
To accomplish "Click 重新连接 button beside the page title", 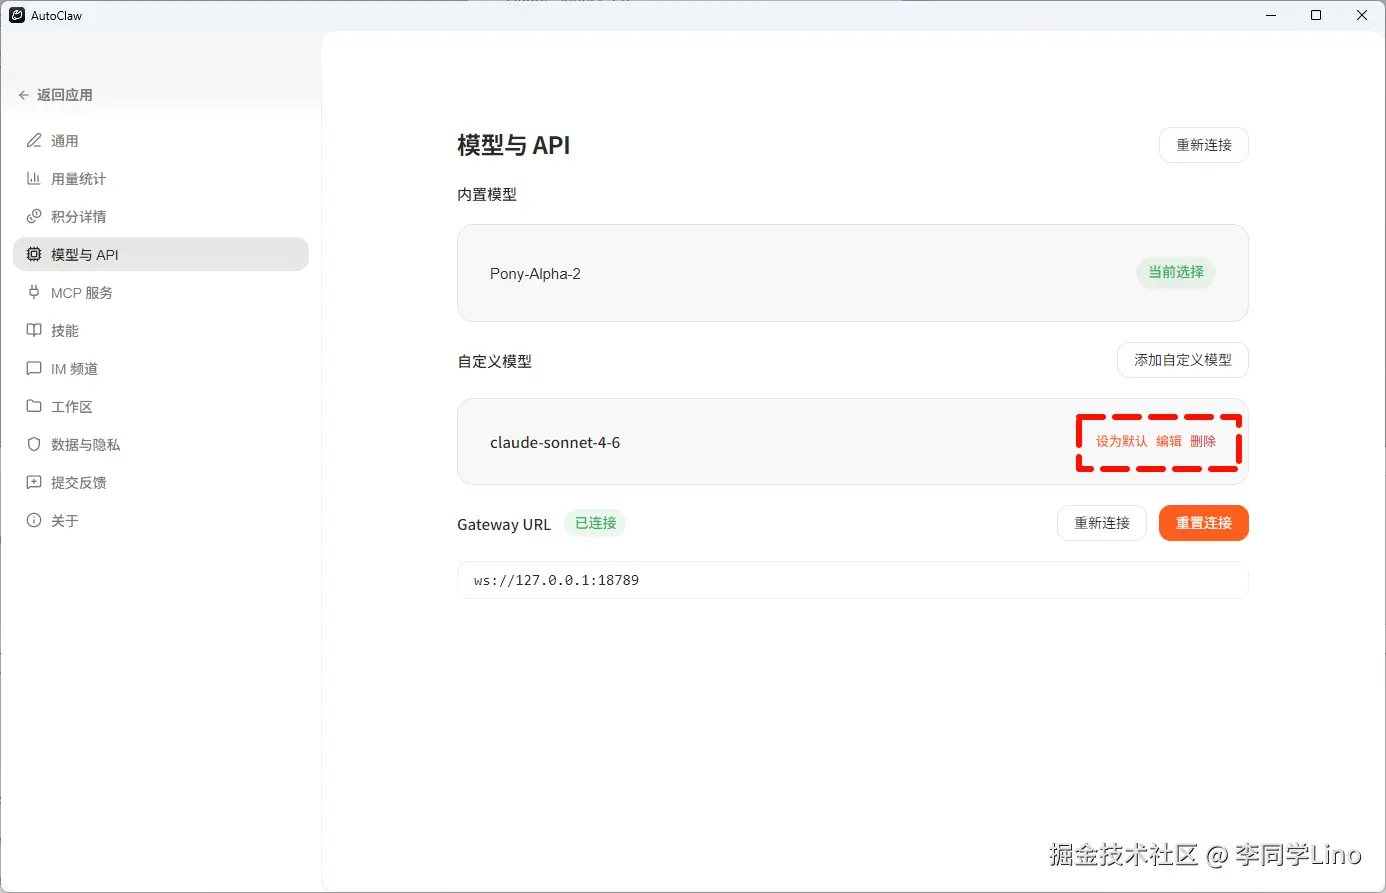I will [1204, 145].
